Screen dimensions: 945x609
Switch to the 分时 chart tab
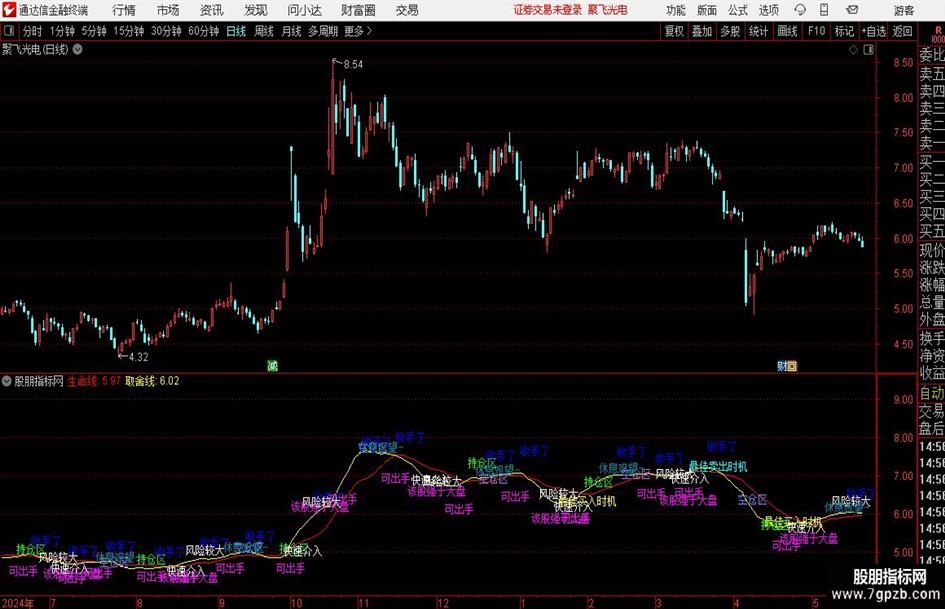(33, 31)
